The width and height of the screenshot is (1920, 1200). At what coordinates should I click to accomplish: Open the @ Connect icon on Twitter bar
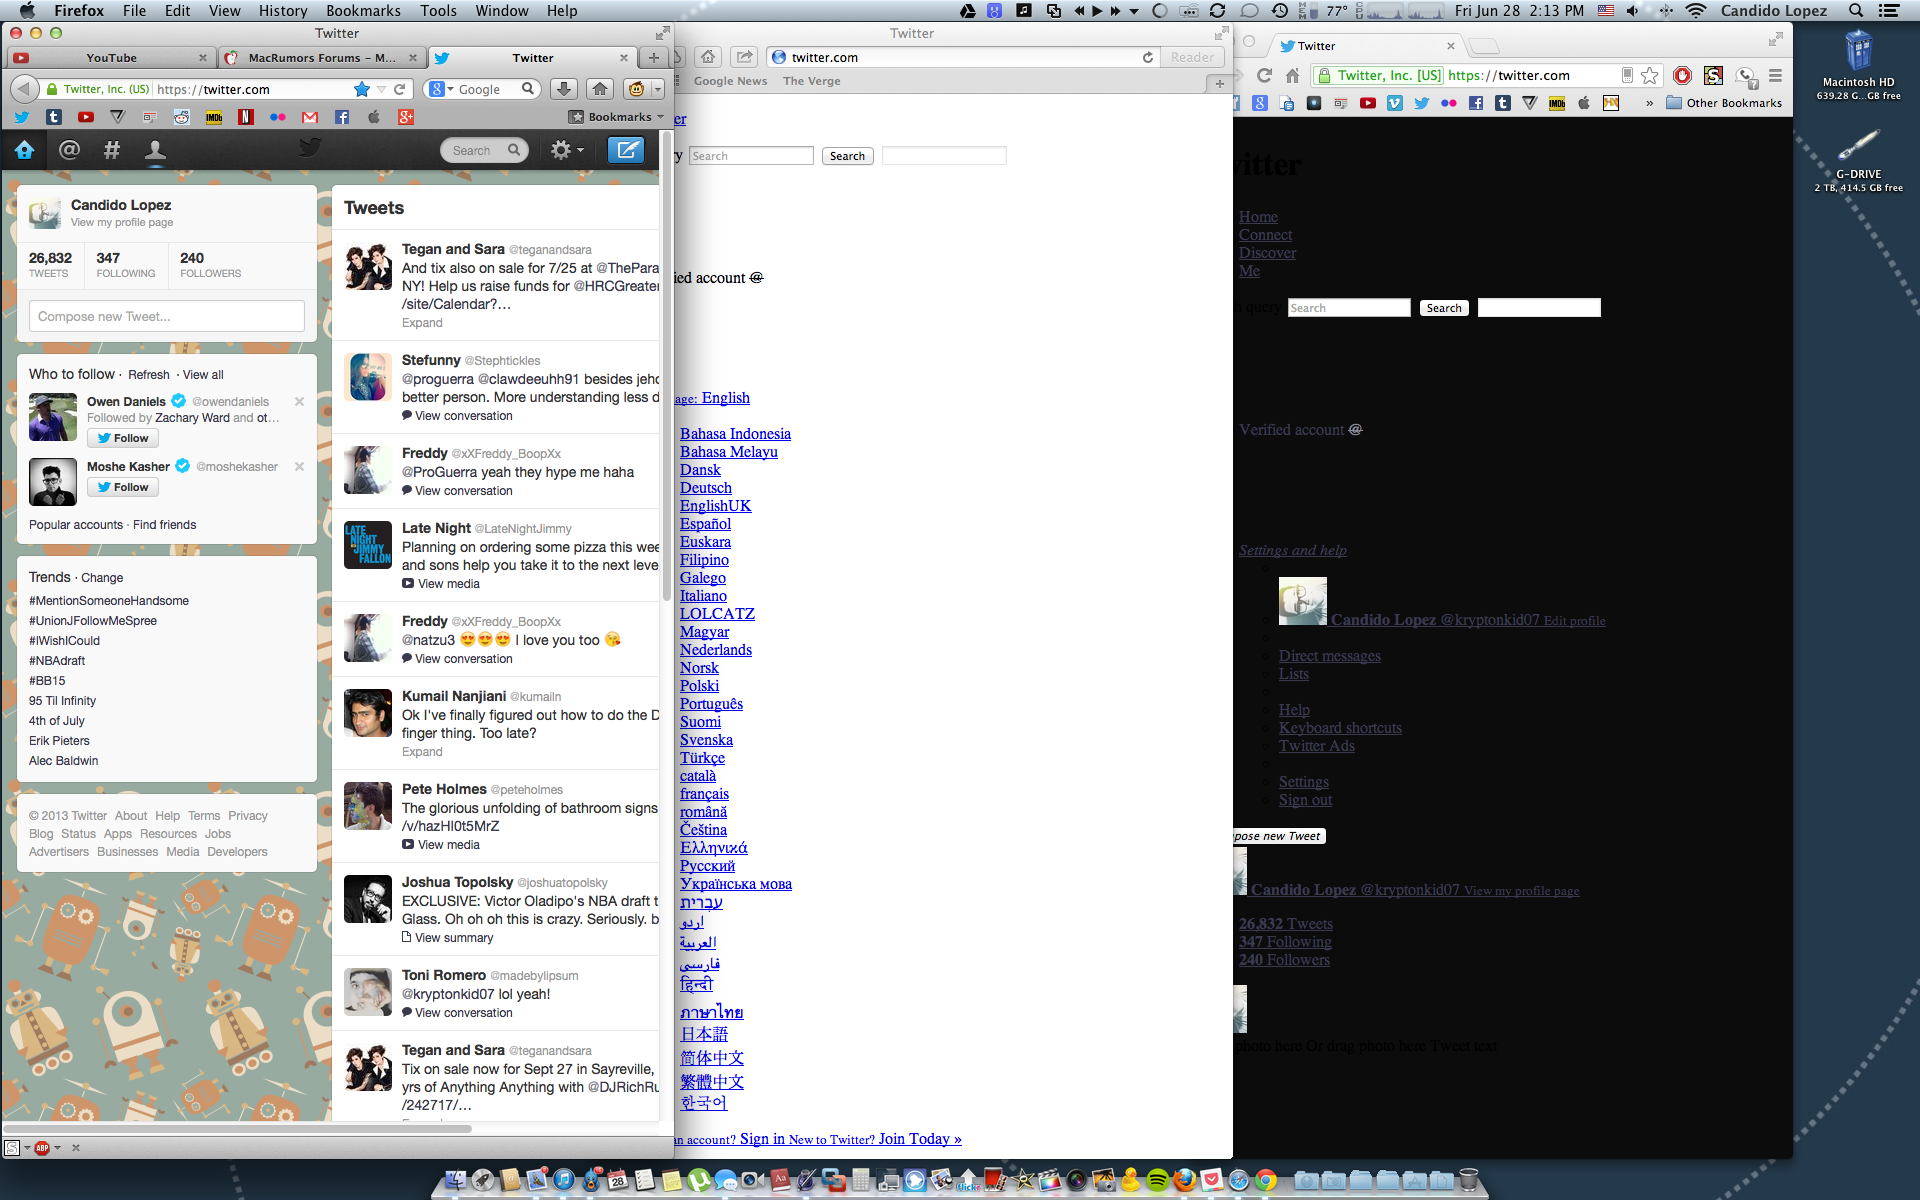pos(69,150)
